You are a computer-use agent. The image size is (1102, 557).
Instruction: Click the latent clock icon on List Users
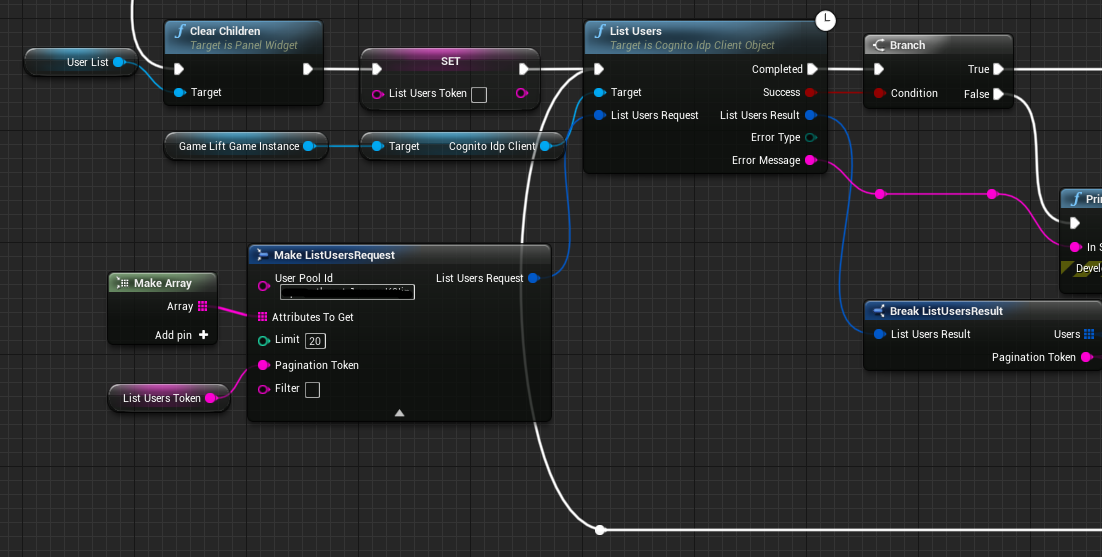coord(825,19)
